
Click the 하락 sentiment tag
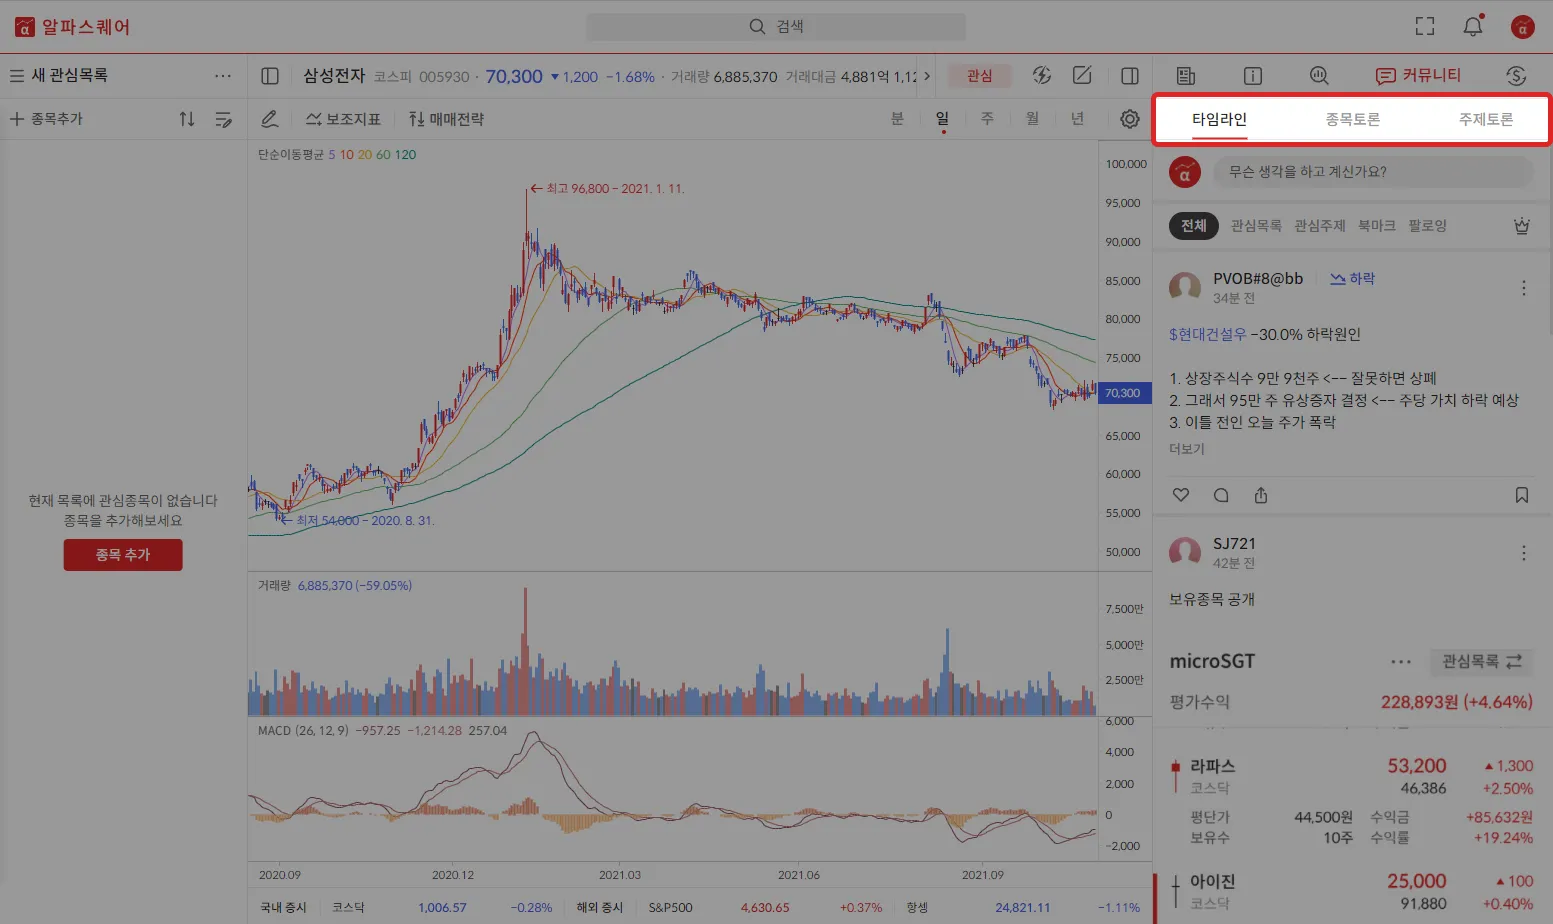pyautogui.click(x=1352, y=279)
